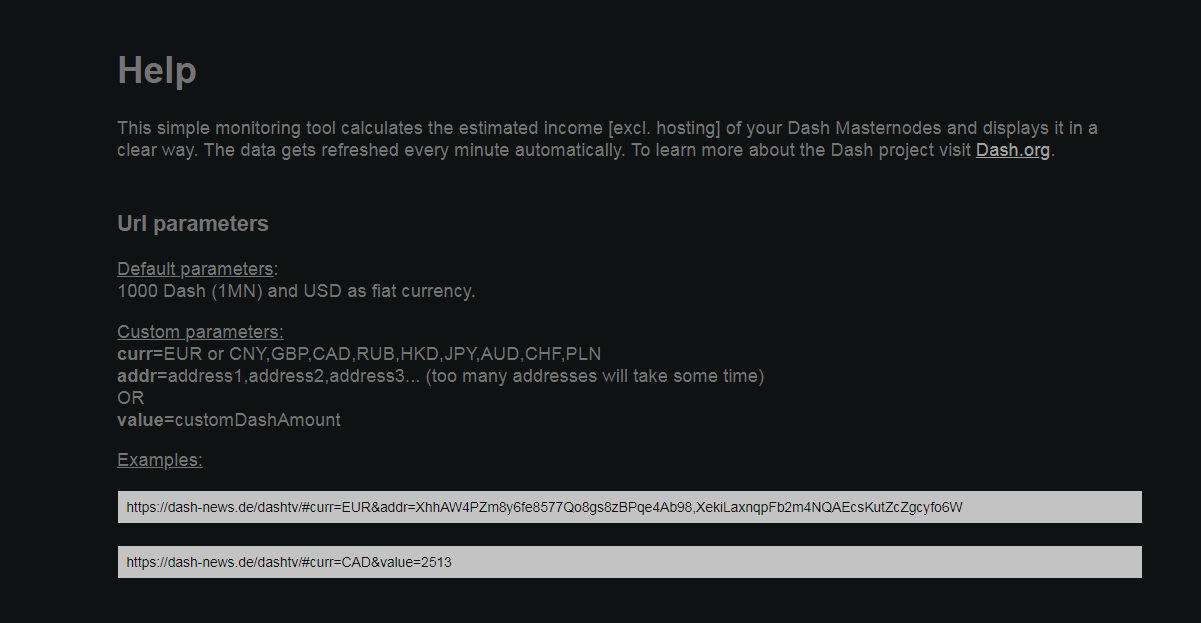The height and width of the screenshot is (623, 1201).
Task: Click the bold addr= parameter name
Action: click(x=142, y=376)
